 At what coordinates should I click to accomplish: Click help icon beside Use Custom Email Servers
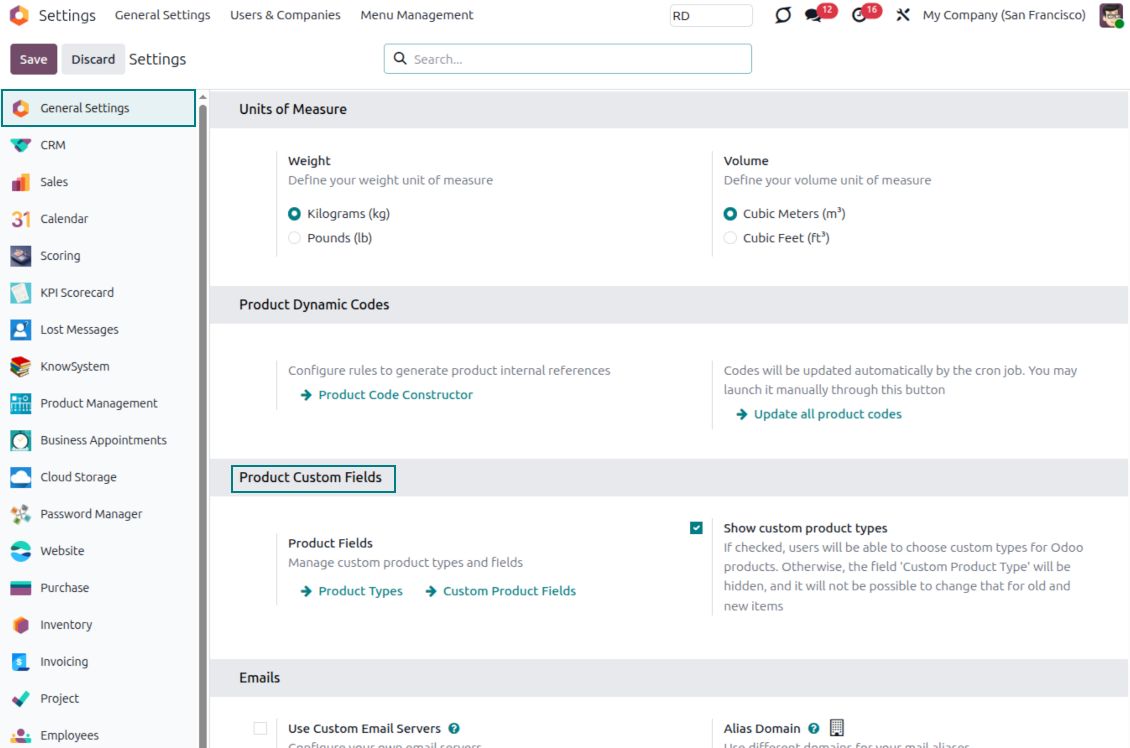coord(454,729)
